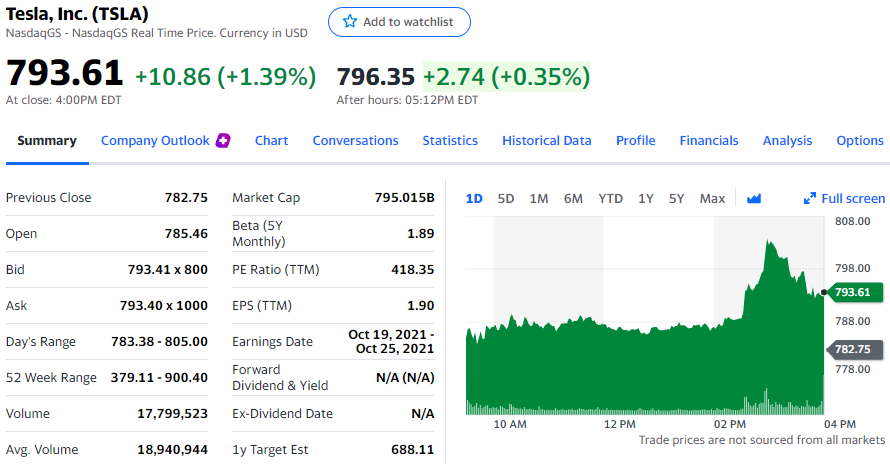Choose the 1M chart range

point(539,199)
